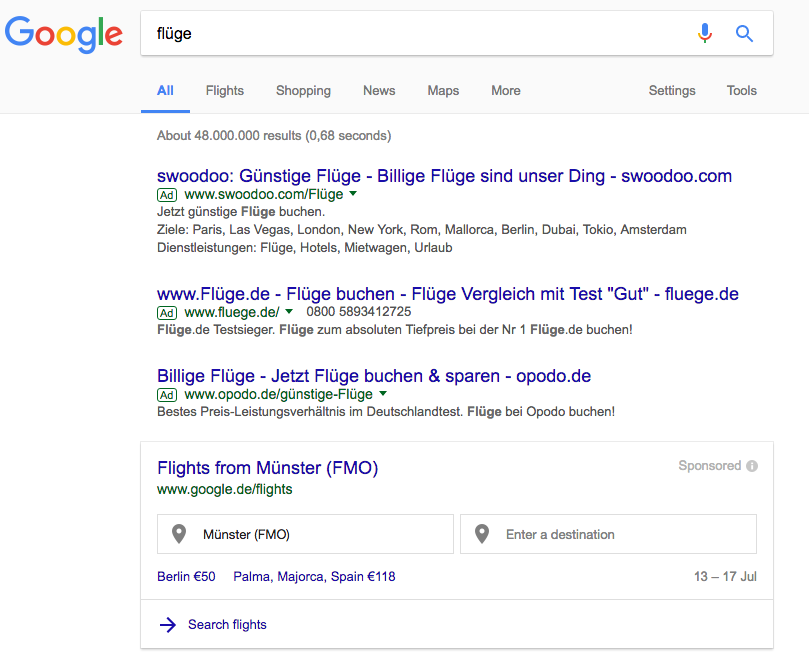Viewport: 809px width, 659px height.
Task: Click the www.google.de/flights URL
Action: 224,489
